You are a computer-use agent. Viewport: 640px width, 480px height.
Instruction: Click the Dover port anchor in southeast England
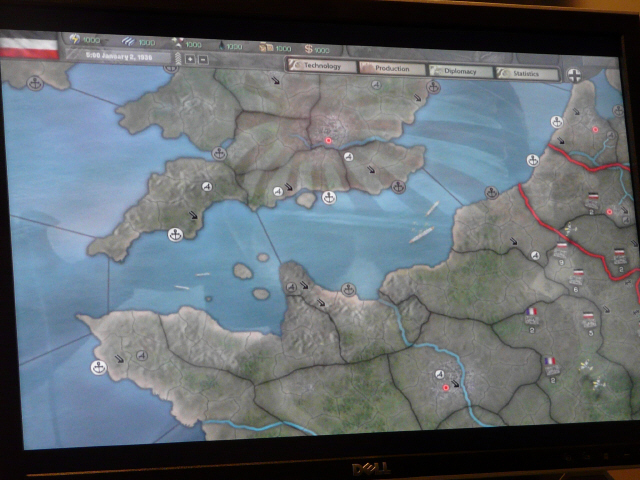click(398, 187)
